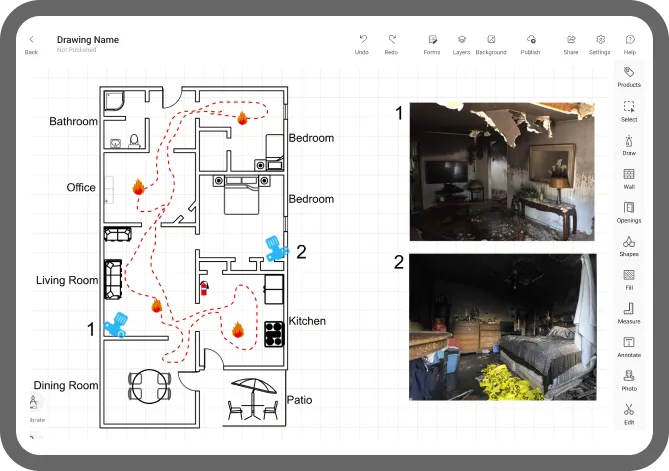Select the flame icon in the Kitchen
669x471 pixels.
click(x=238, y=330)
